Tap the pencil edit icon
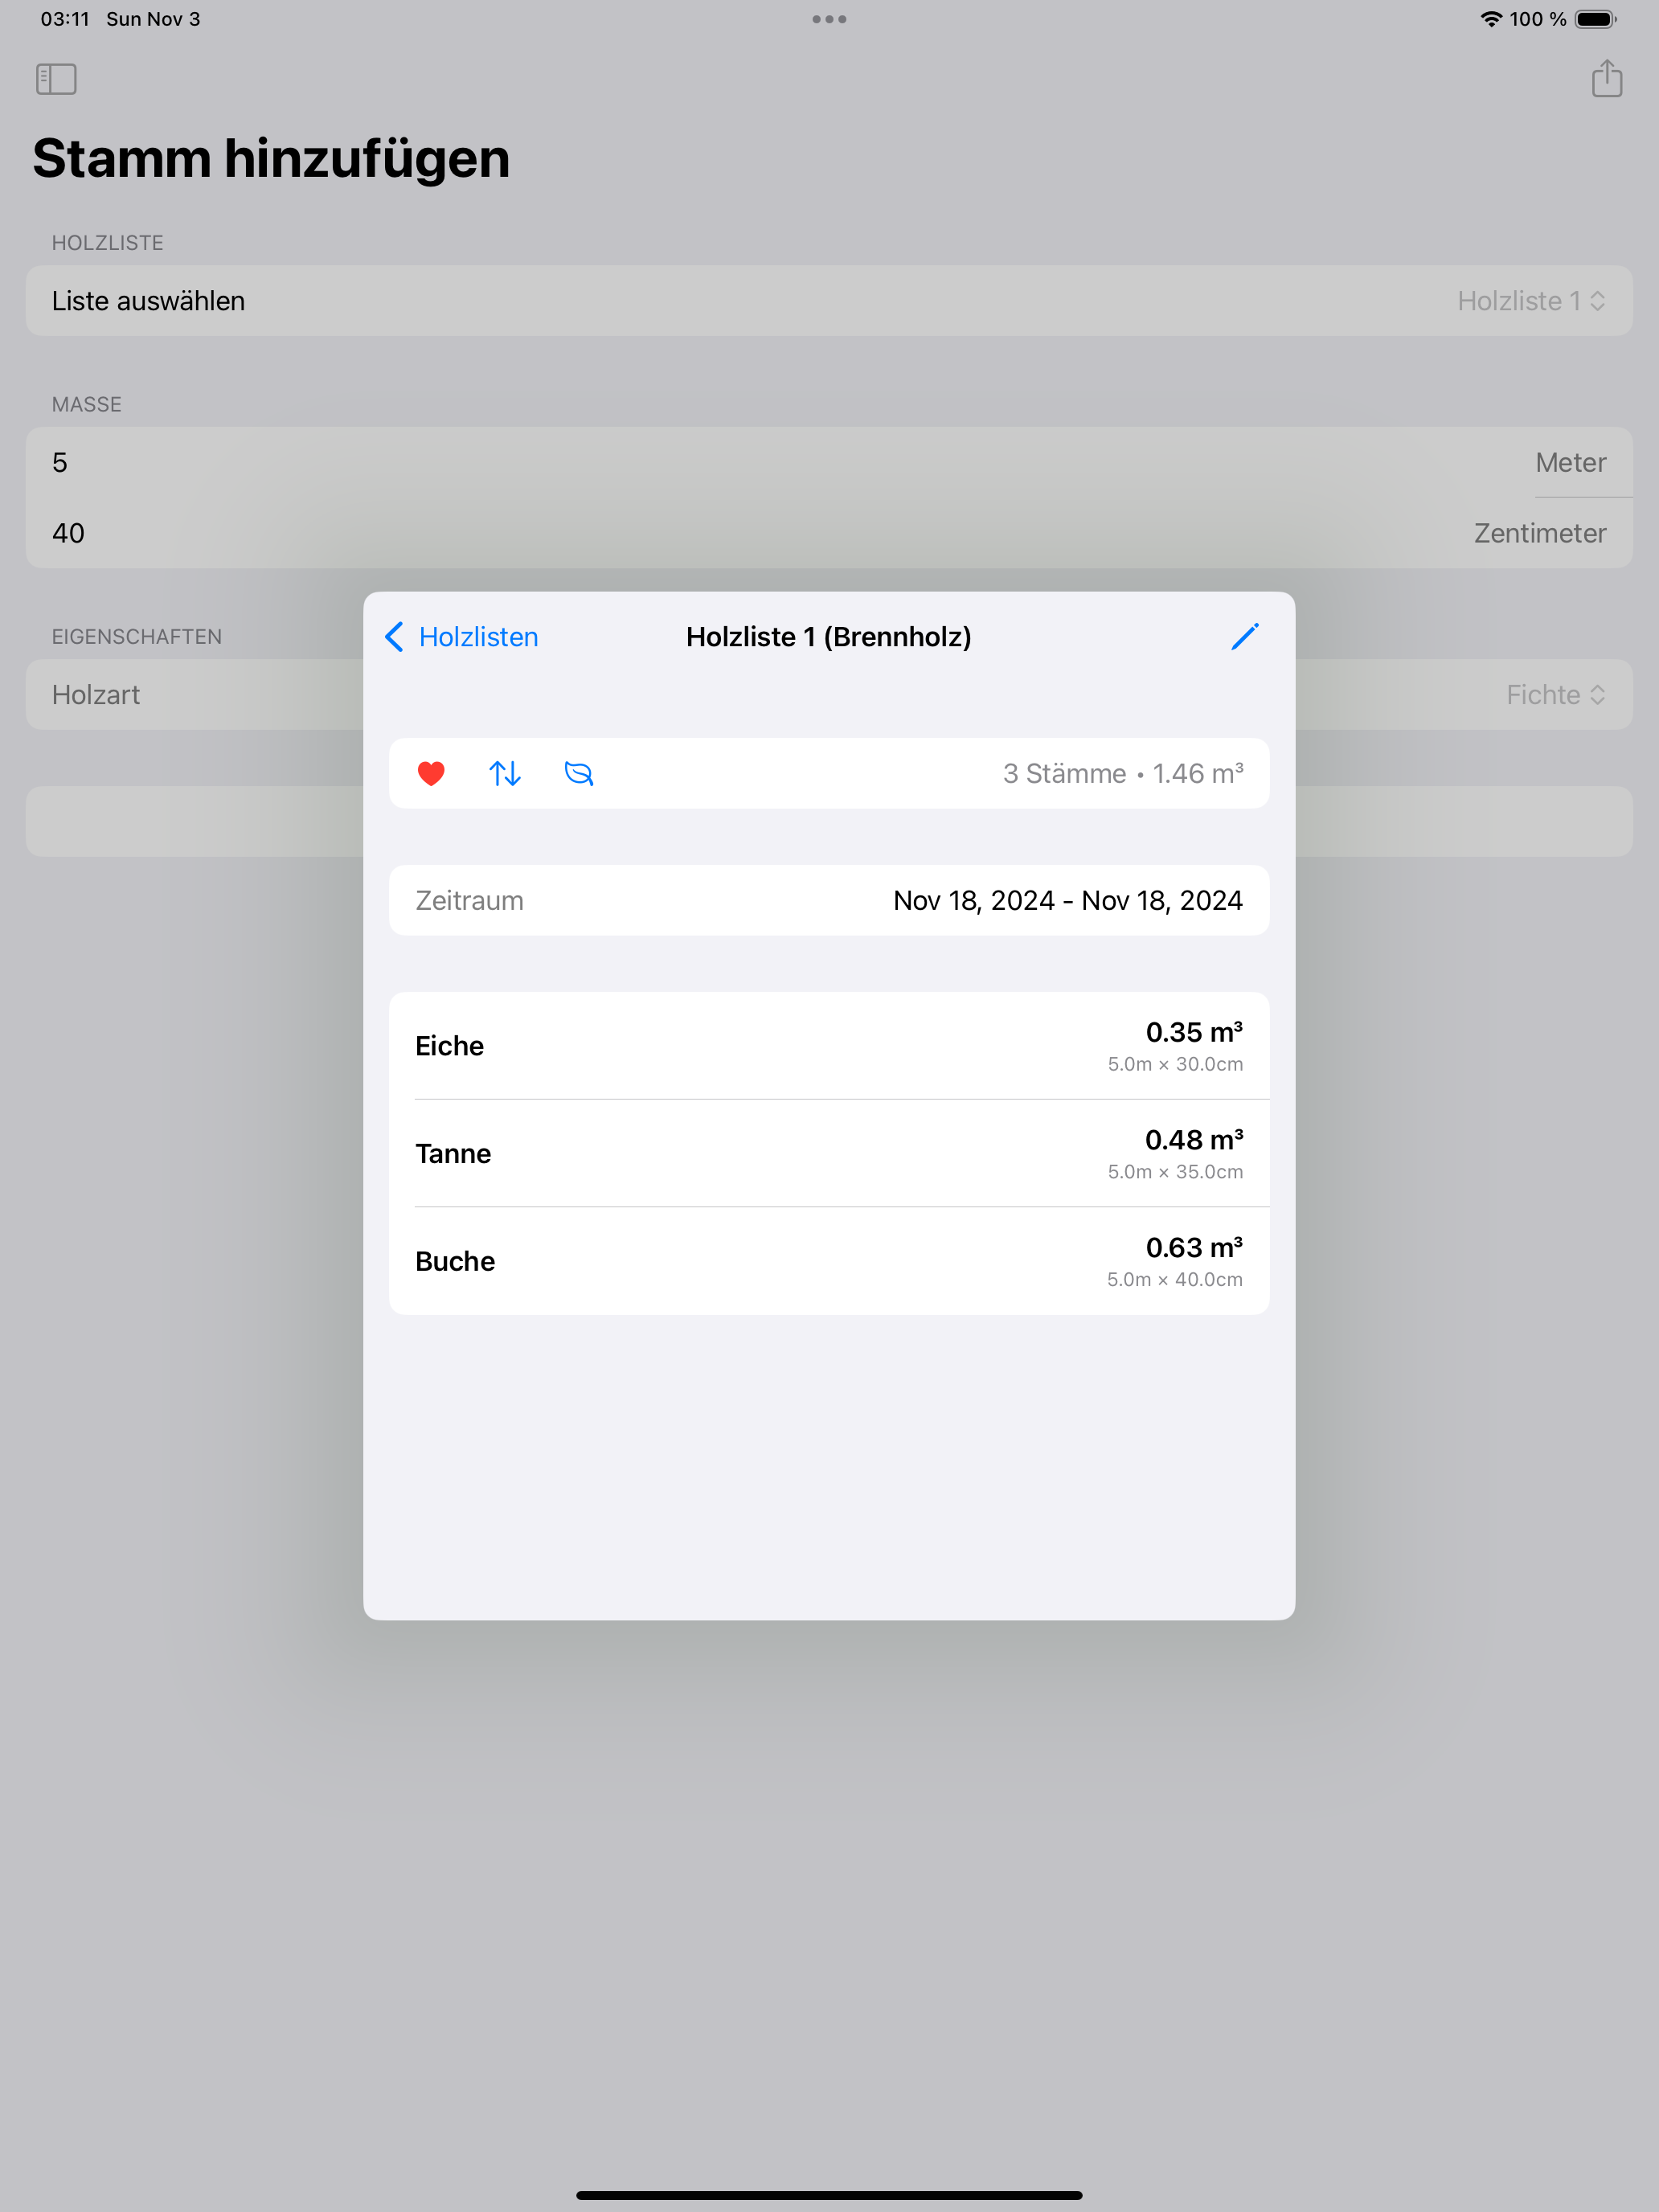1659x2212 pixels. (x=1244, y=637)
